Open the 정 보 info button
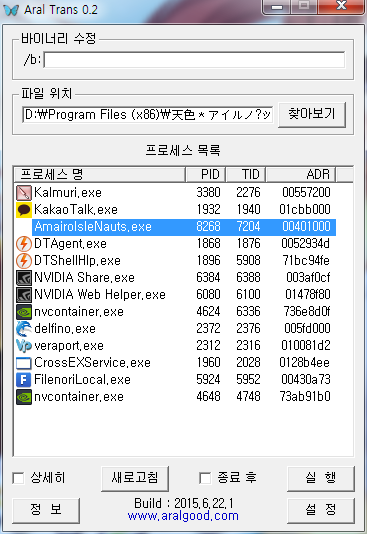 (46, 510)
